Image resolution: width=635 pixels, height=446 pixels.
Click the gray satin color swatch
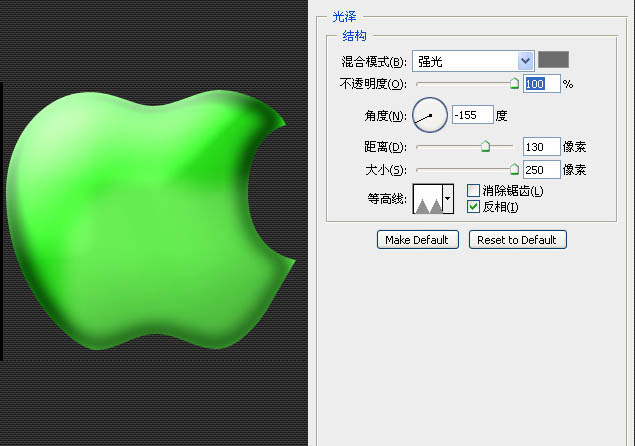(553, 60)
